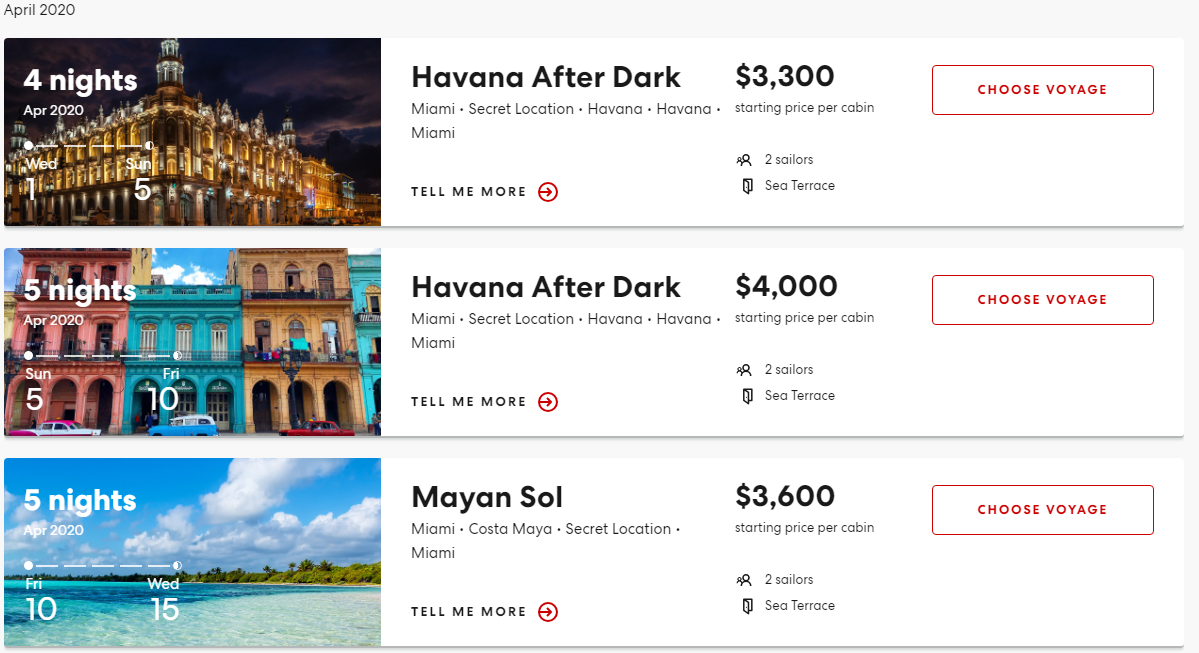Click the sailors icon on the Mayan Sol card
Image resolution: width=1199 pixels, height=653 pixels.
coord(744,580)
